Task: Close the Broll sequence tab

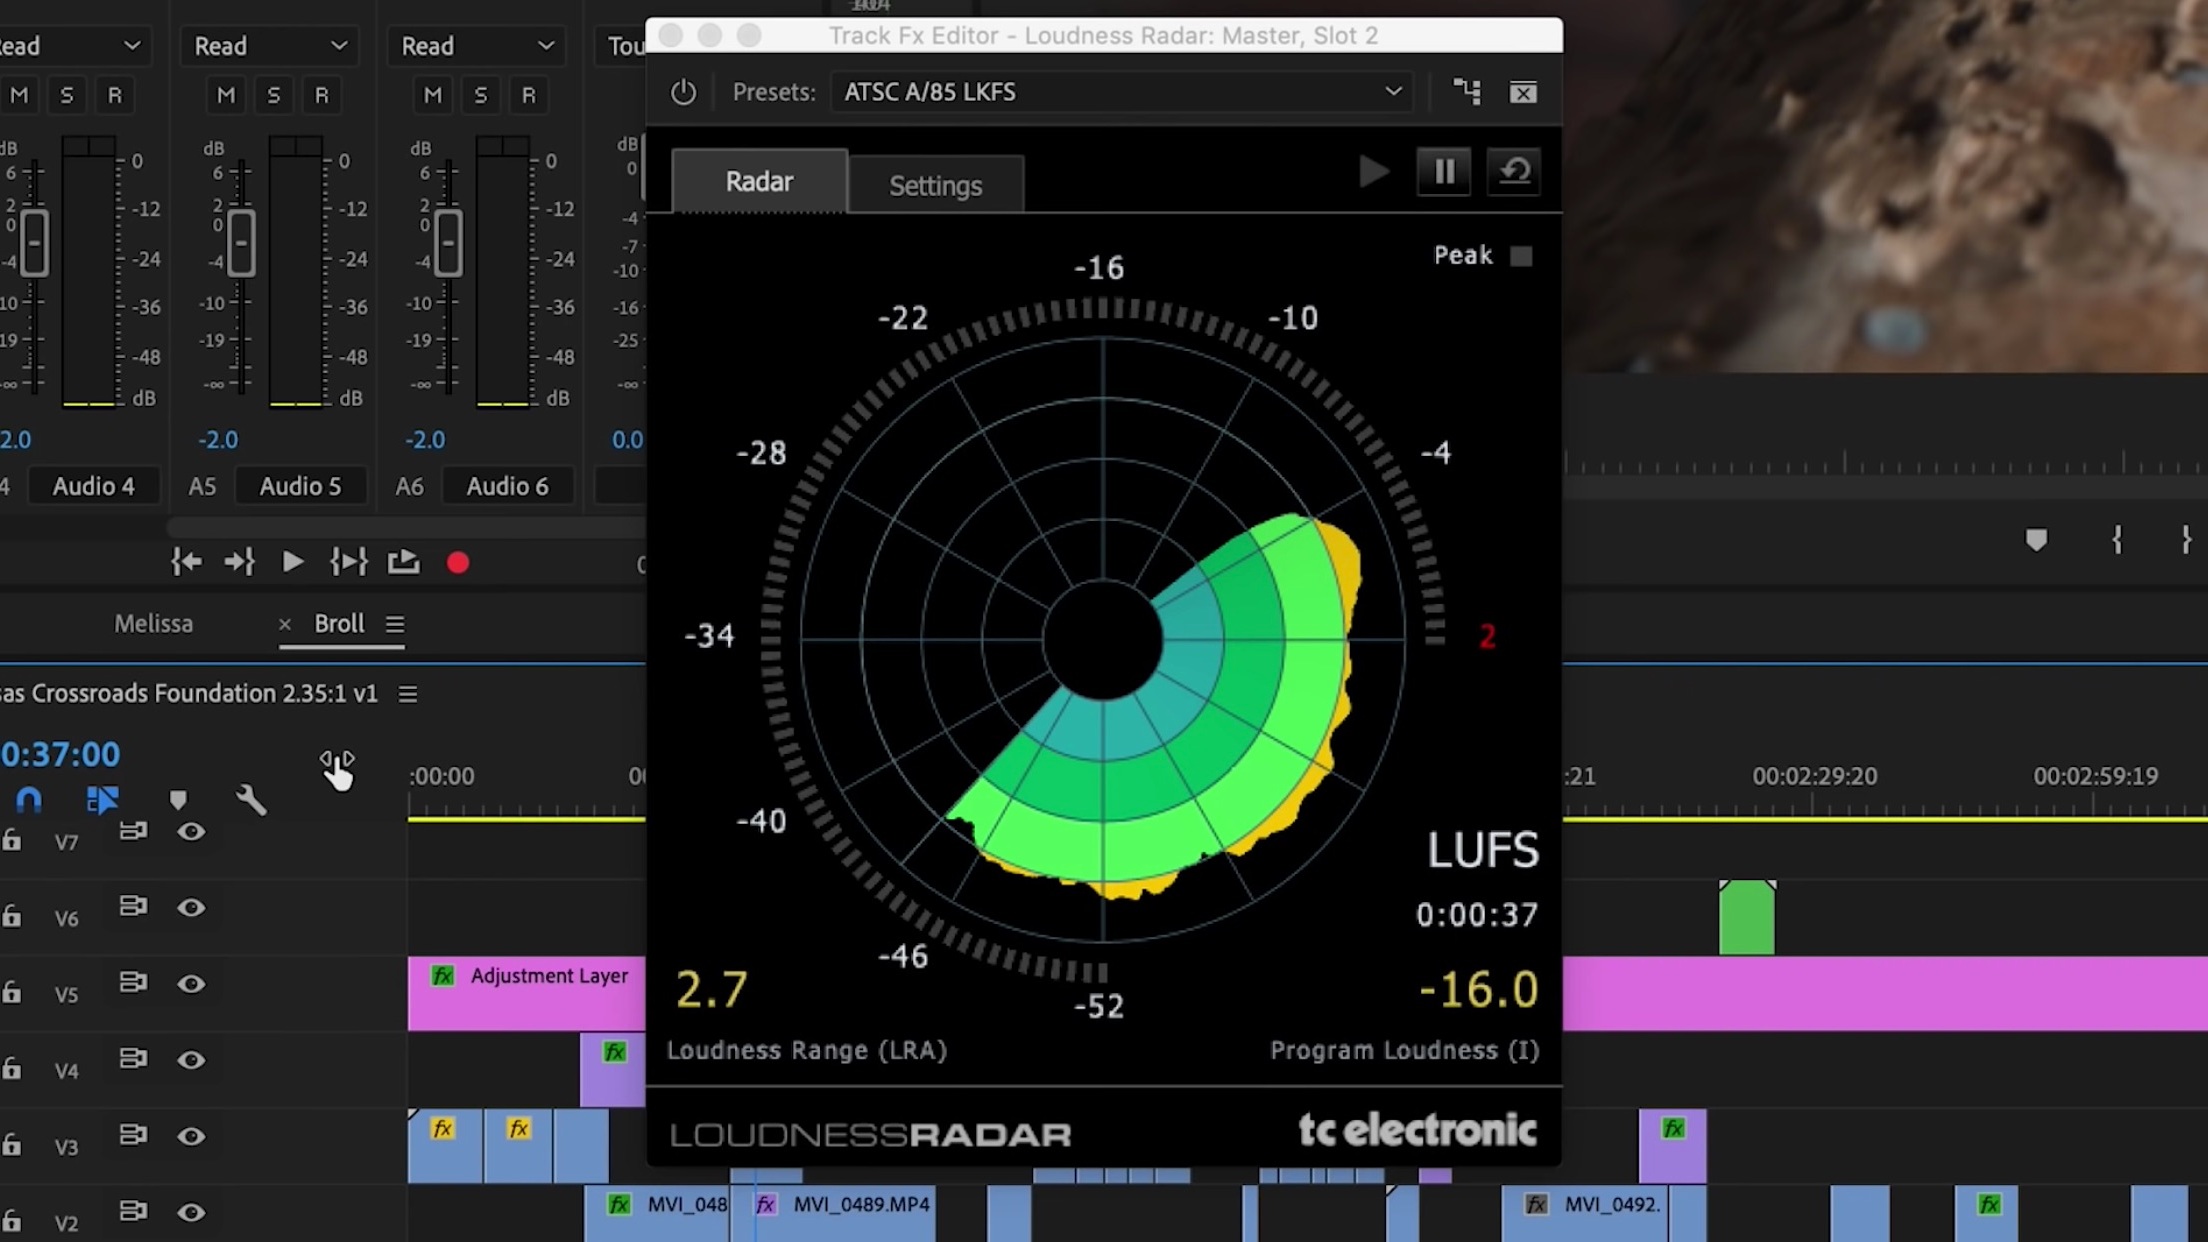Action: coord(285,625)
